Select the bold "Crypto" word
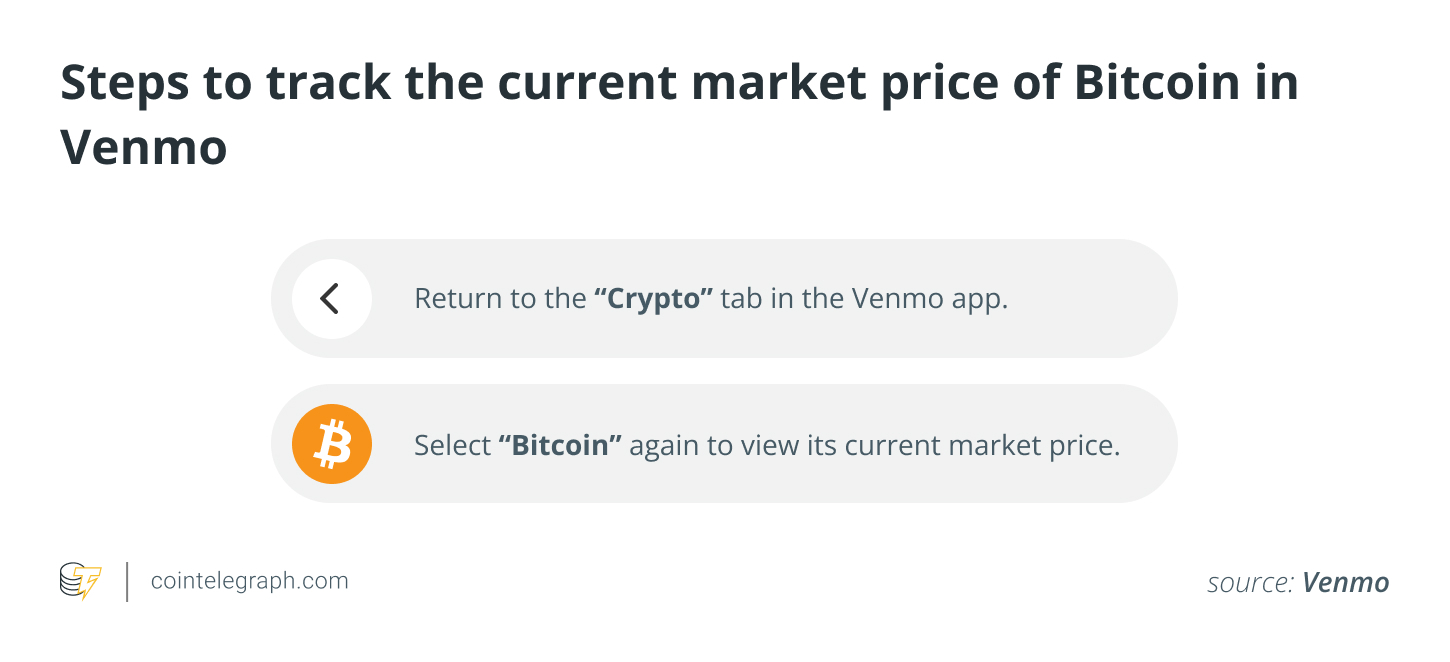The image size is (1450, 662). point(653,299)
